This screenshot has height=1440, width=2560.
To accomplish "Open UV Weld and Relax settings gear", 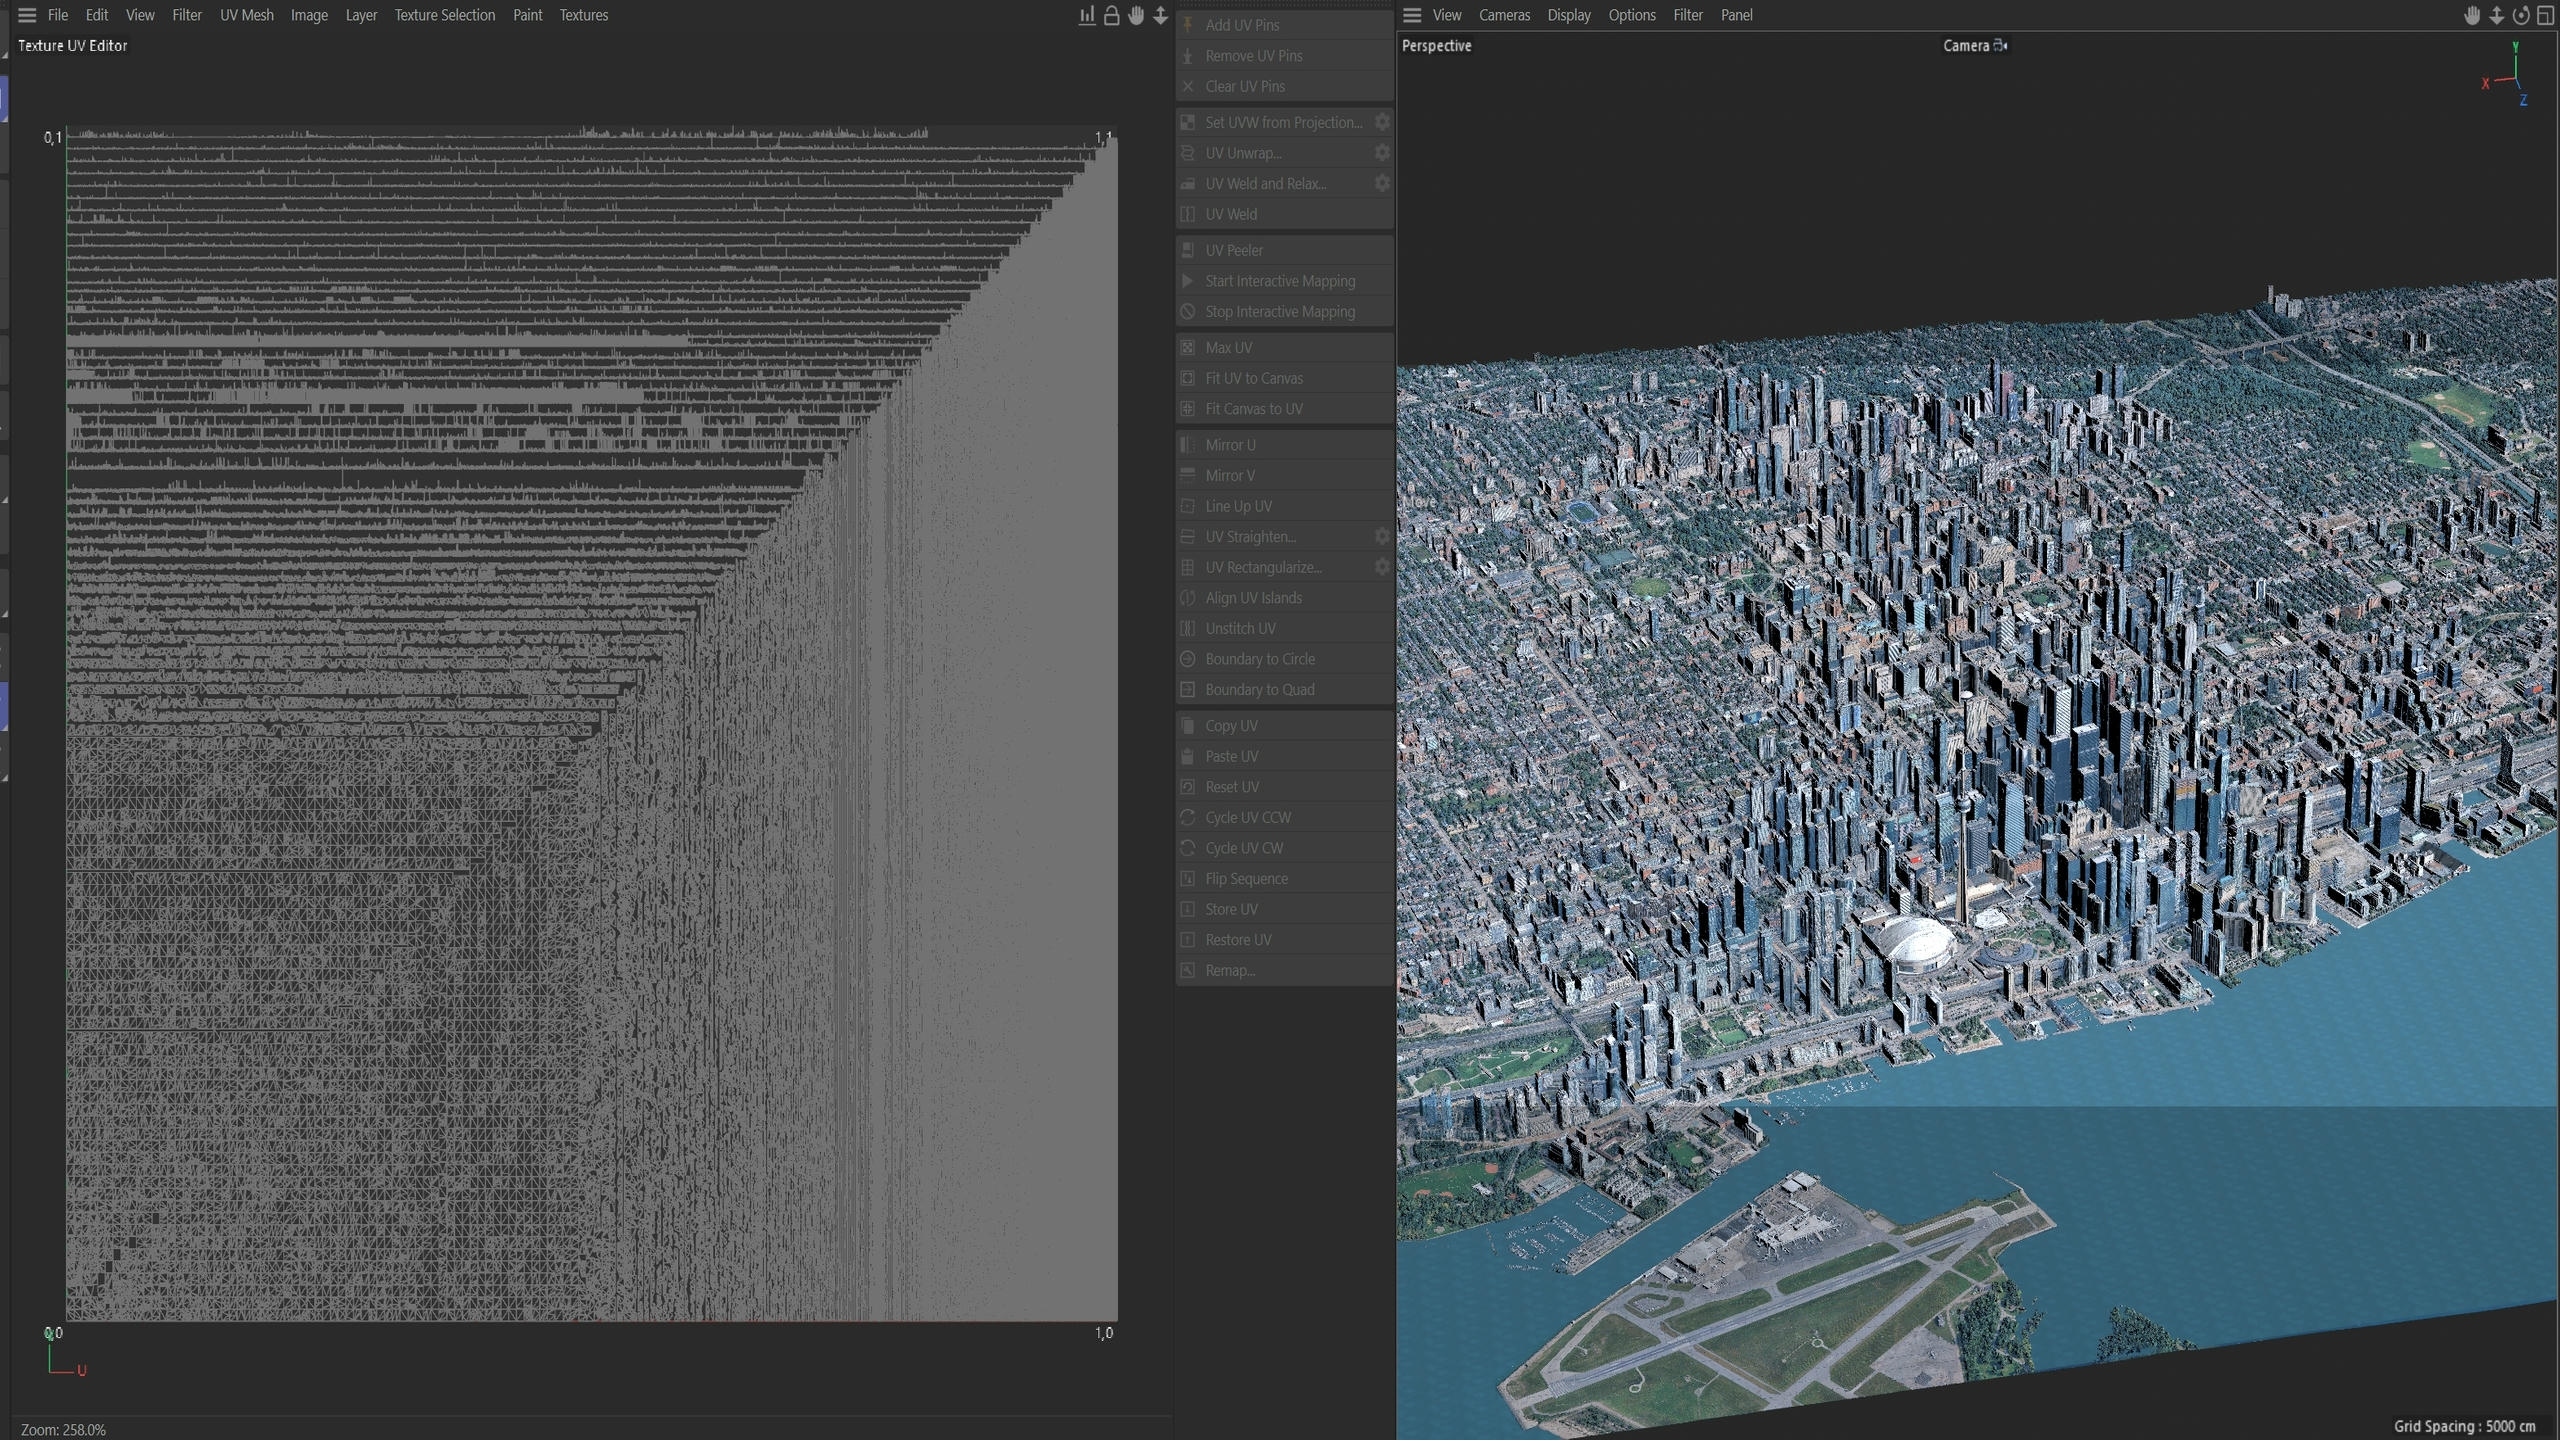I will pos(1382,183).
